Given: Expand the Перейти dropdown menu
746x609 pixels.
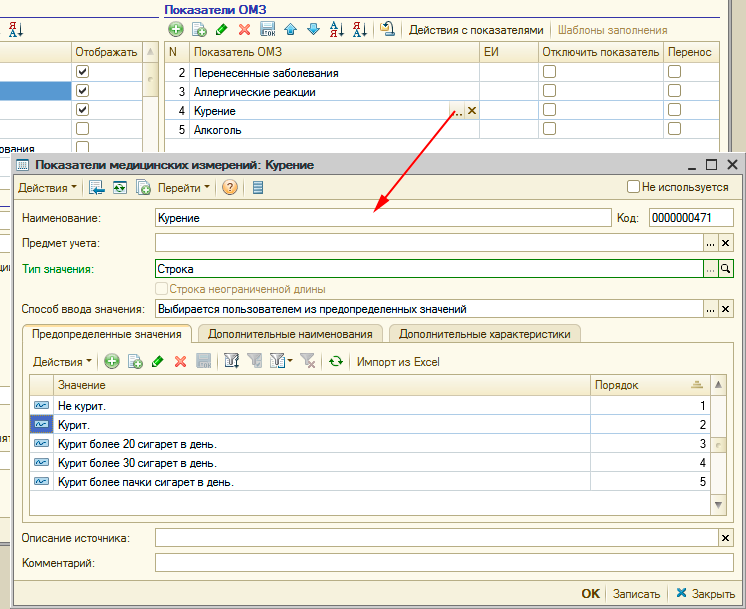Looking at the screenshot, I should (x=184, y=187).
